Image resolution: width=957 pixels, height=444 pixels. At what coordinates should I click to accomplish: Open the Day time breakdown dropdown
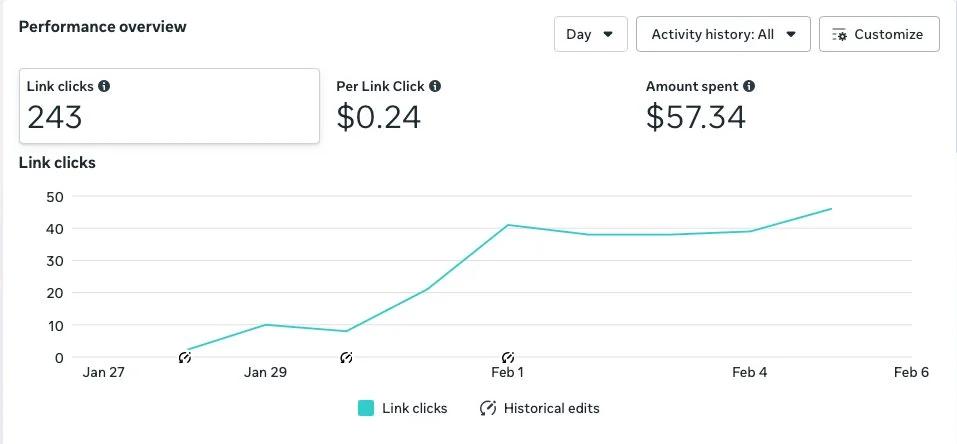pos(590,34)
